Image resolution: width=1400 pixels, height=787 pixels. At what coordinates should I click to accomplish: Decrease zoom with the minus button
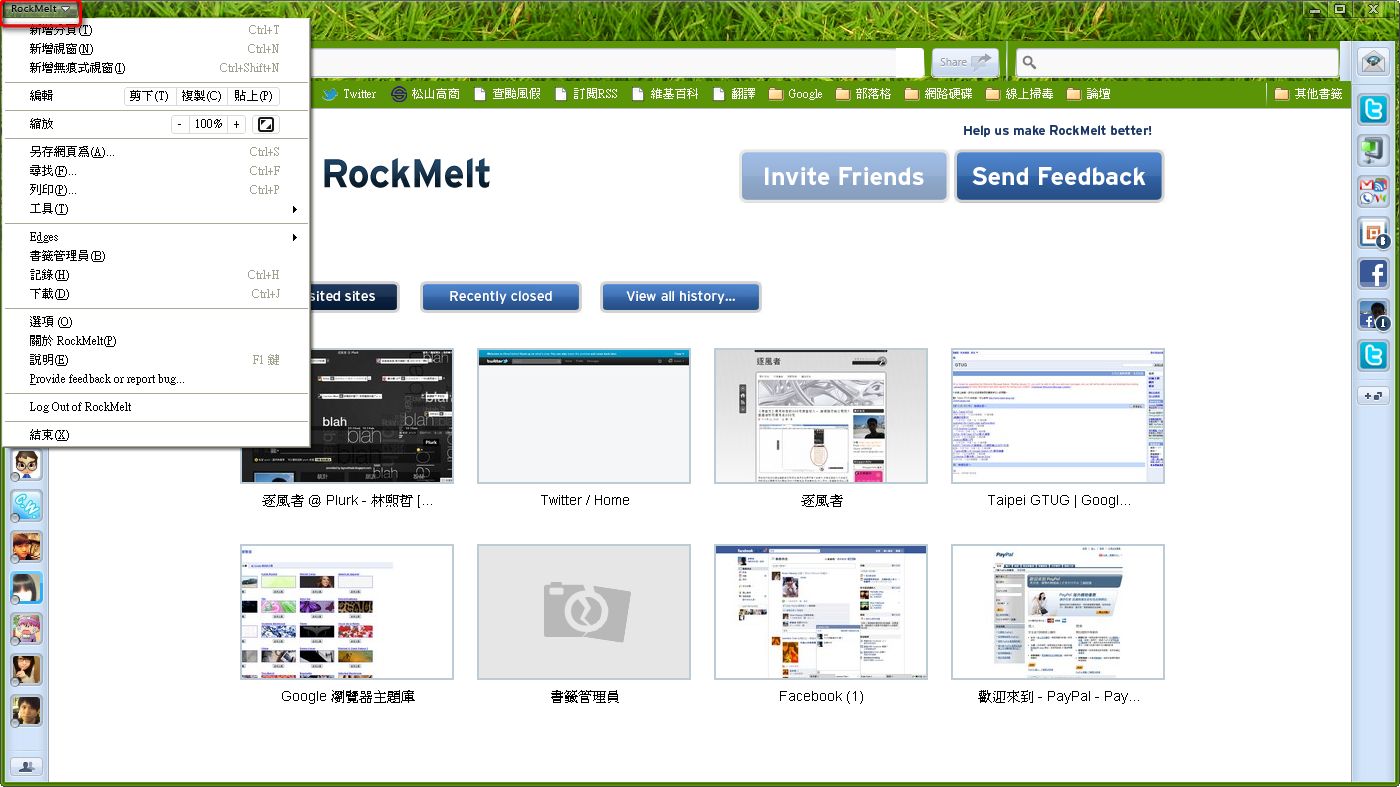pos(180,124)
